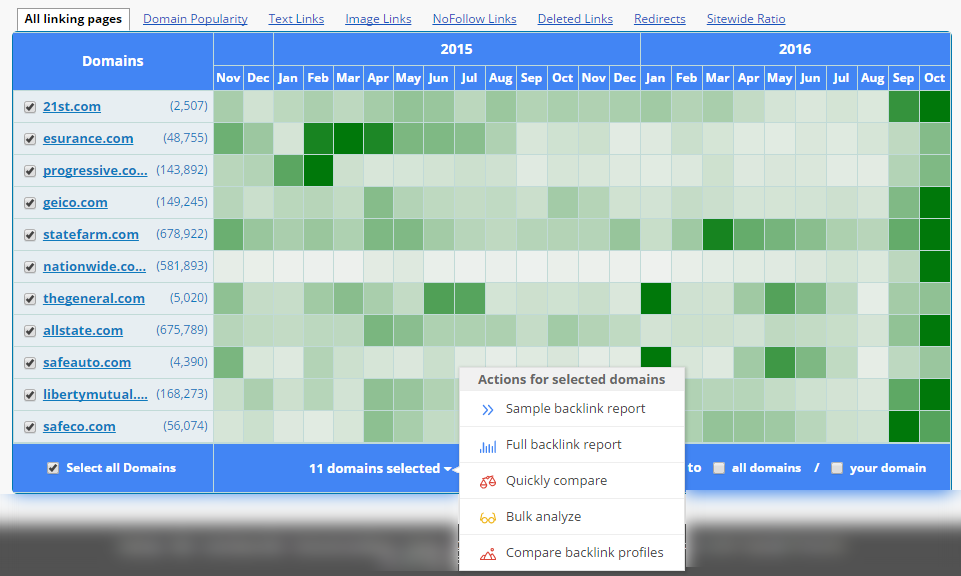Click statefarm.com March 2016 heatmap cell
Image resolution: width=961 pixels, height=576 pixels.
pos(718,234)
